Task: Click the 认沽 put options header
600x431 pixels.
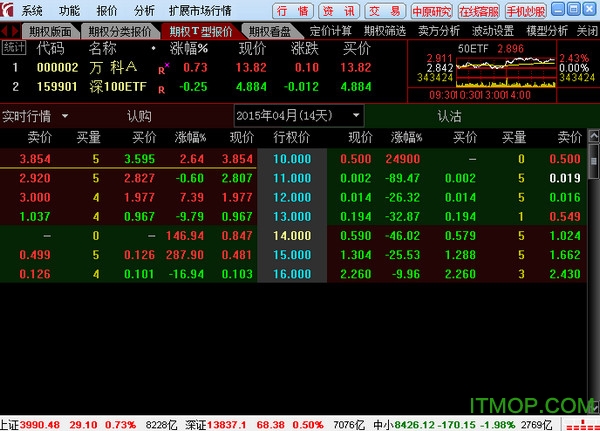Action: pos(449,116)
